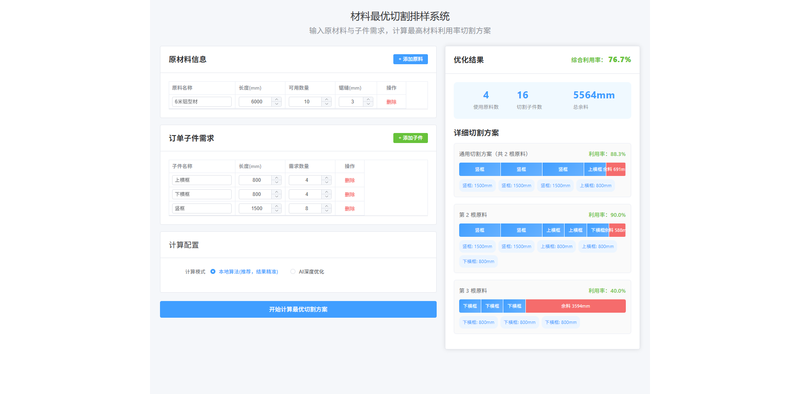This screenshot has height=394, width=800.
Task: Click the part name field containing 上横框
Action: (x=202, y=180)
